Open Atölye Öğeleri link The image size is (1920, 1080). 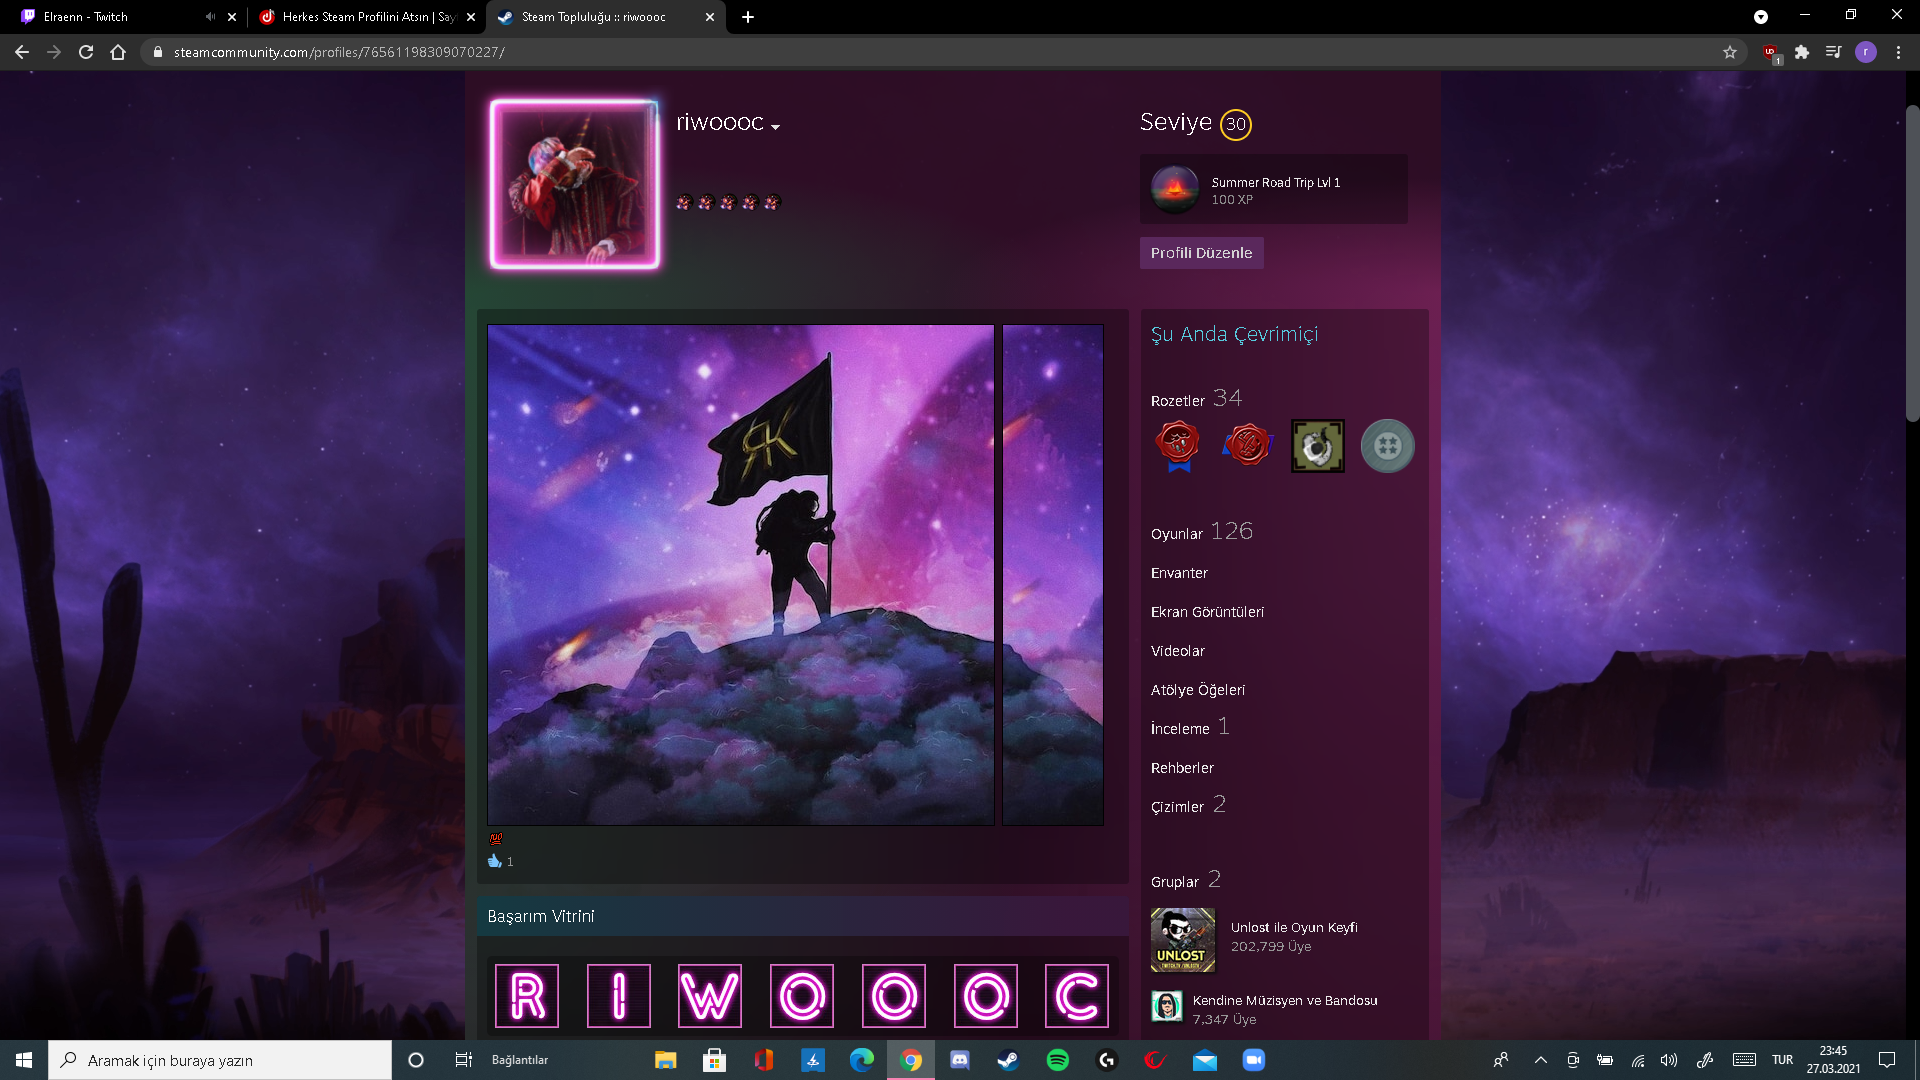click(x=1198, y=690)
